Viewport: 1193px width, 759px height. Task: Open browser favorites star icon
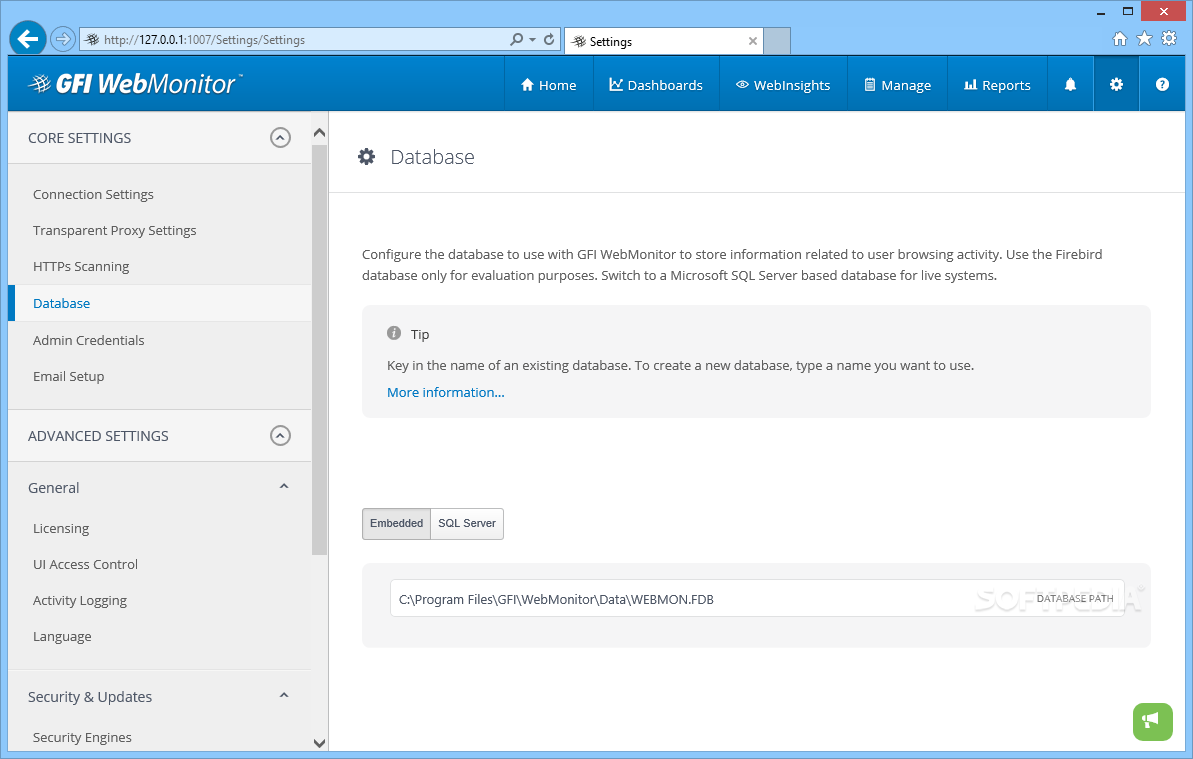(x=1144, y=39)
